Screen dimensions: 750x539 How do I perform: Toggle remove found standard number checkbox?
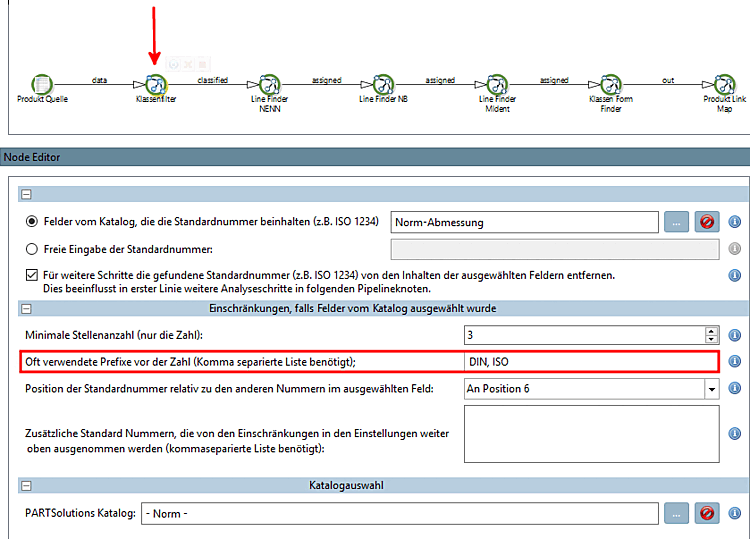(32, 275)
